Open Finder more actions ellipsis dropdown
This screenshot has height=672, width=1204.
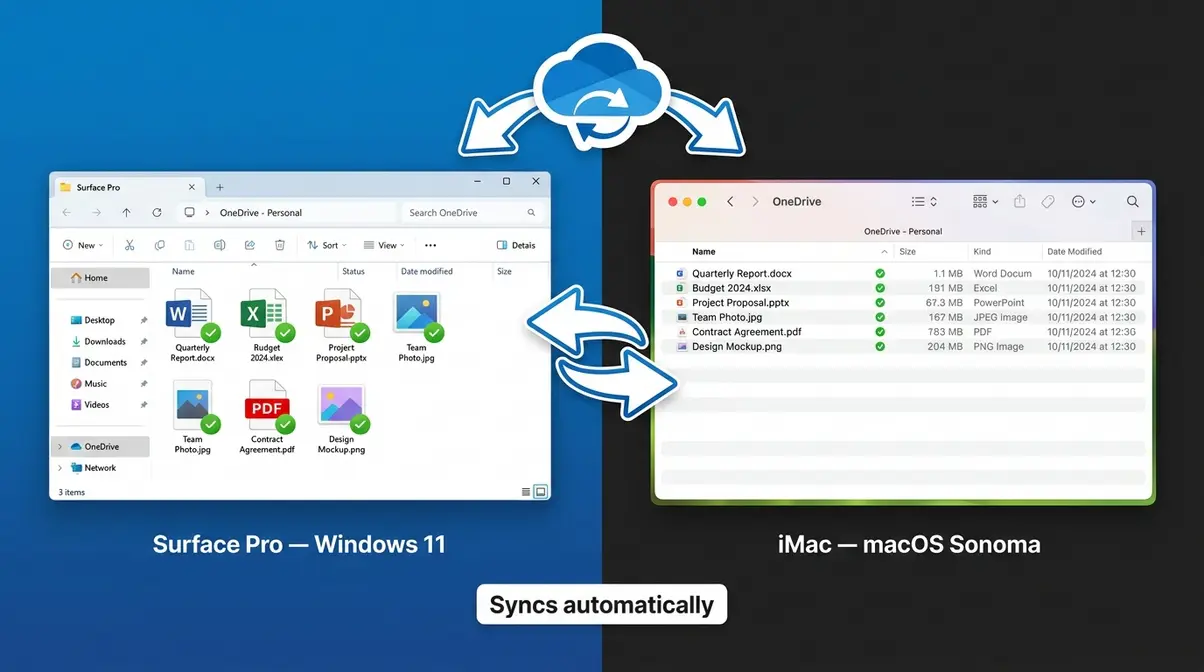tap(1084, 202)
